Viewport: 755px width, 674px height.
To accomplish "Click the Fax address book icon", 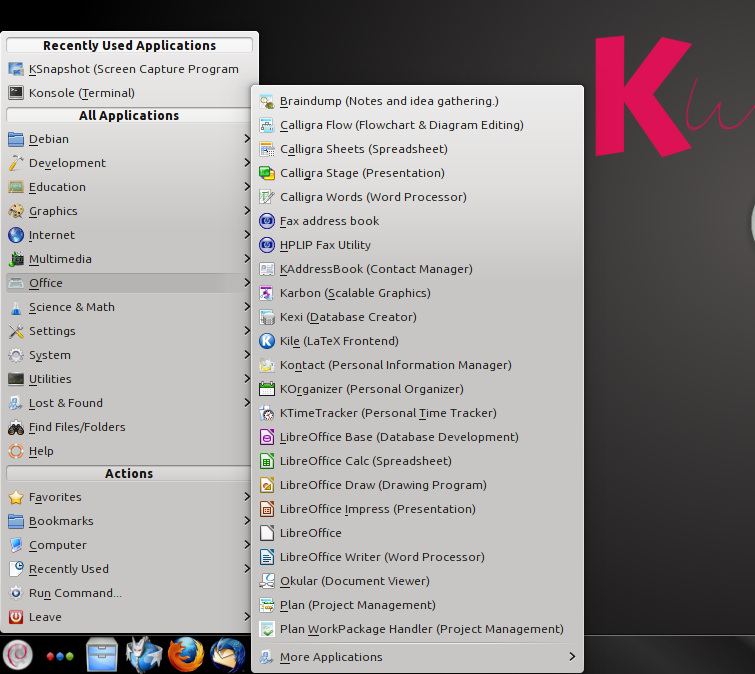I will coord(267,221).
